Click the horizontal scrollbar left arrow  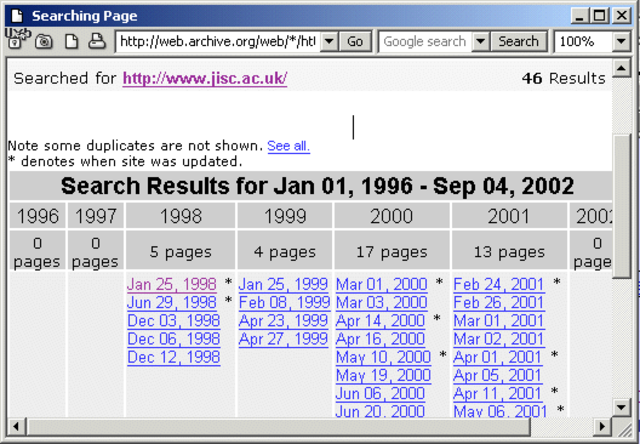pos(16,427)
